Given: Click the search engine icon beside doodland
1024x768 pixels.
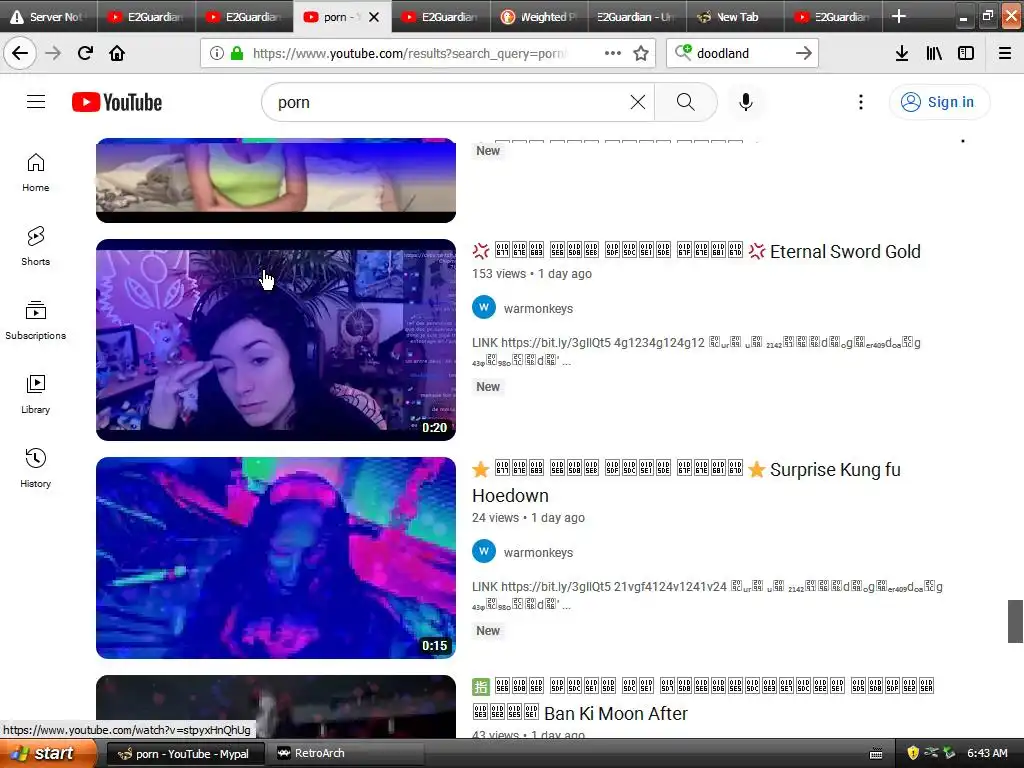Looking at the screenshot, I should point(683,53).
